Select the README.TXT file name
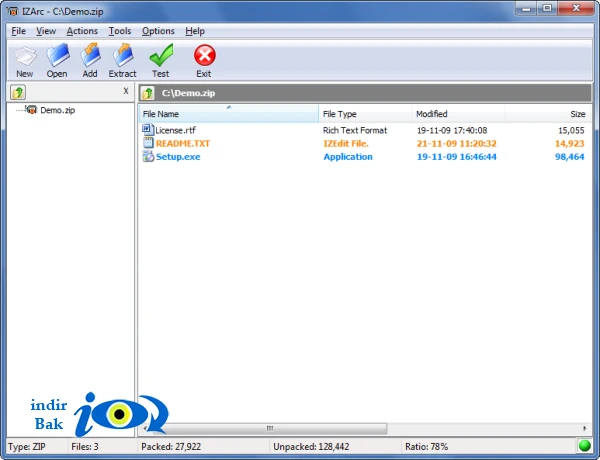Screen dimensions: 600x460 click(x=183, y=144)
